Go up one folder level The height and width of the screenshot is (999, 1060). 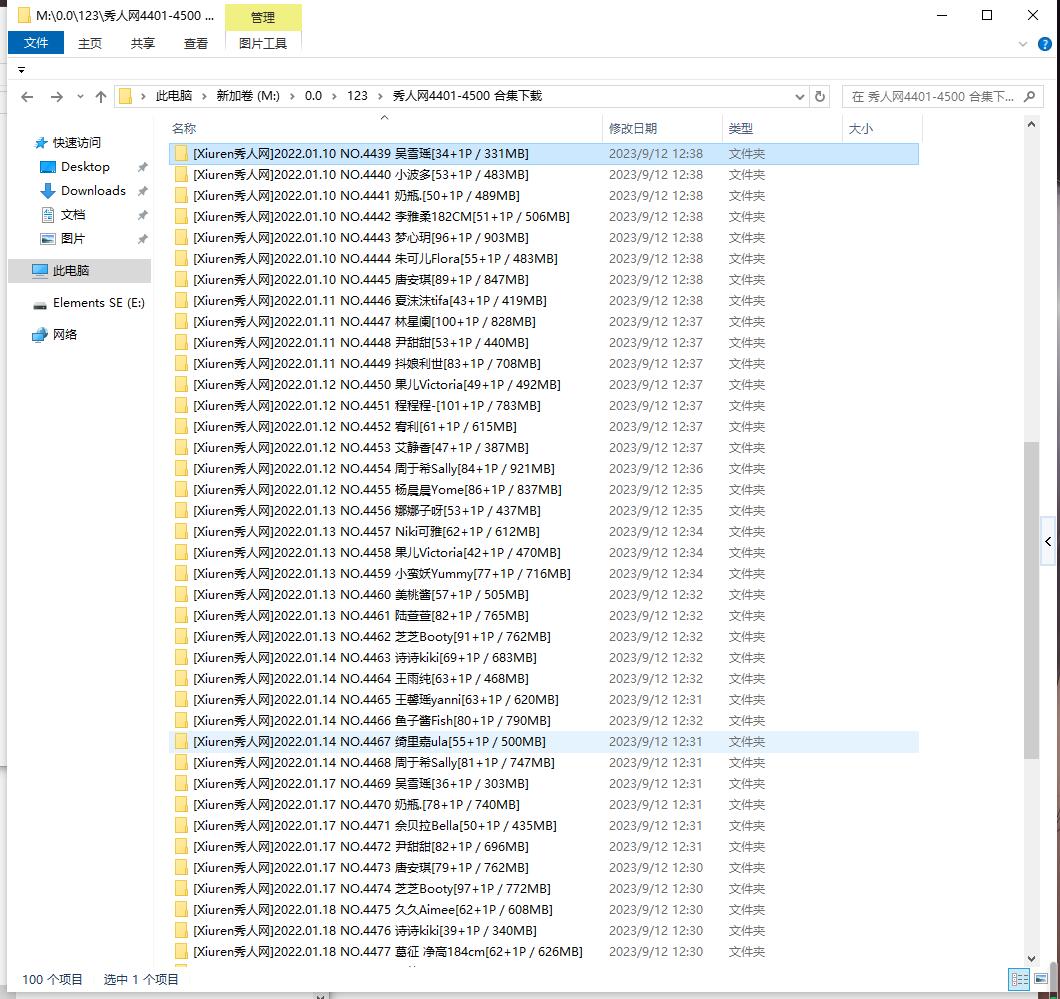[101, 97]
